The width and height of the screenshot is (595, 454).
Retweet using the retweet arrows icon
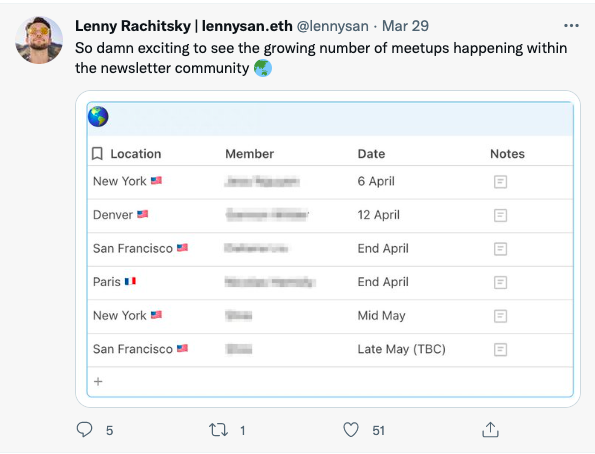click(218, 430)
